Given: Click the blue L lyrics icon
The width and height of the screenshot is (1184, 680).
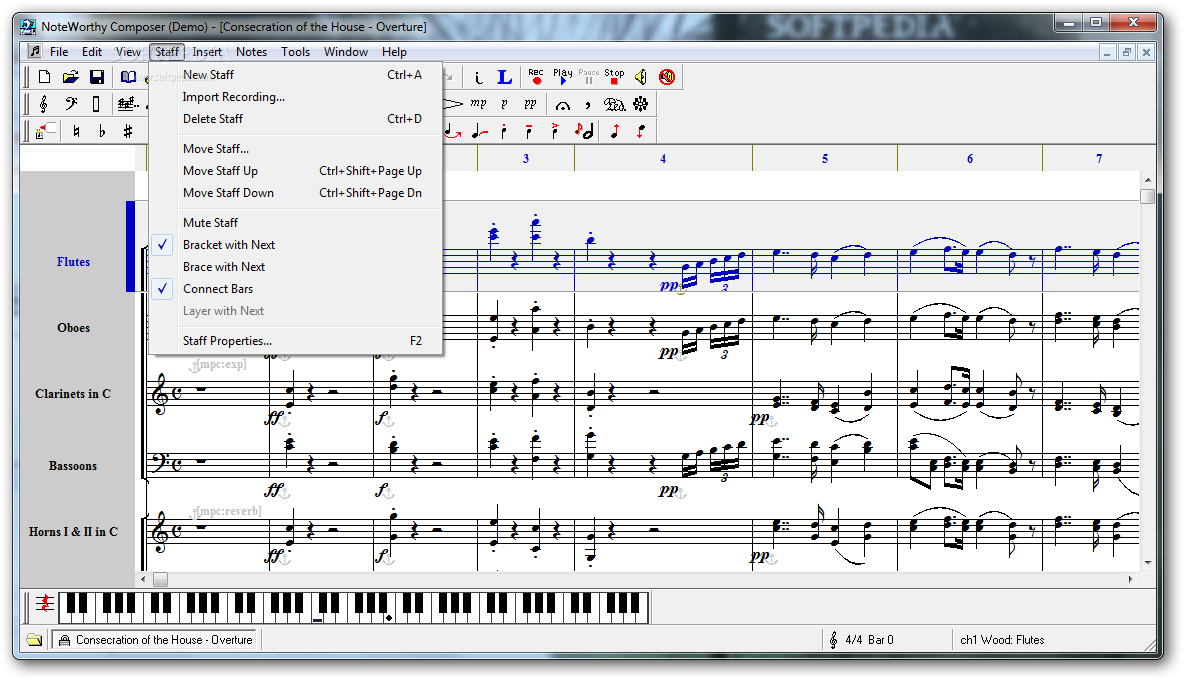Looking at the screenshot, I should tap(504, 77).
